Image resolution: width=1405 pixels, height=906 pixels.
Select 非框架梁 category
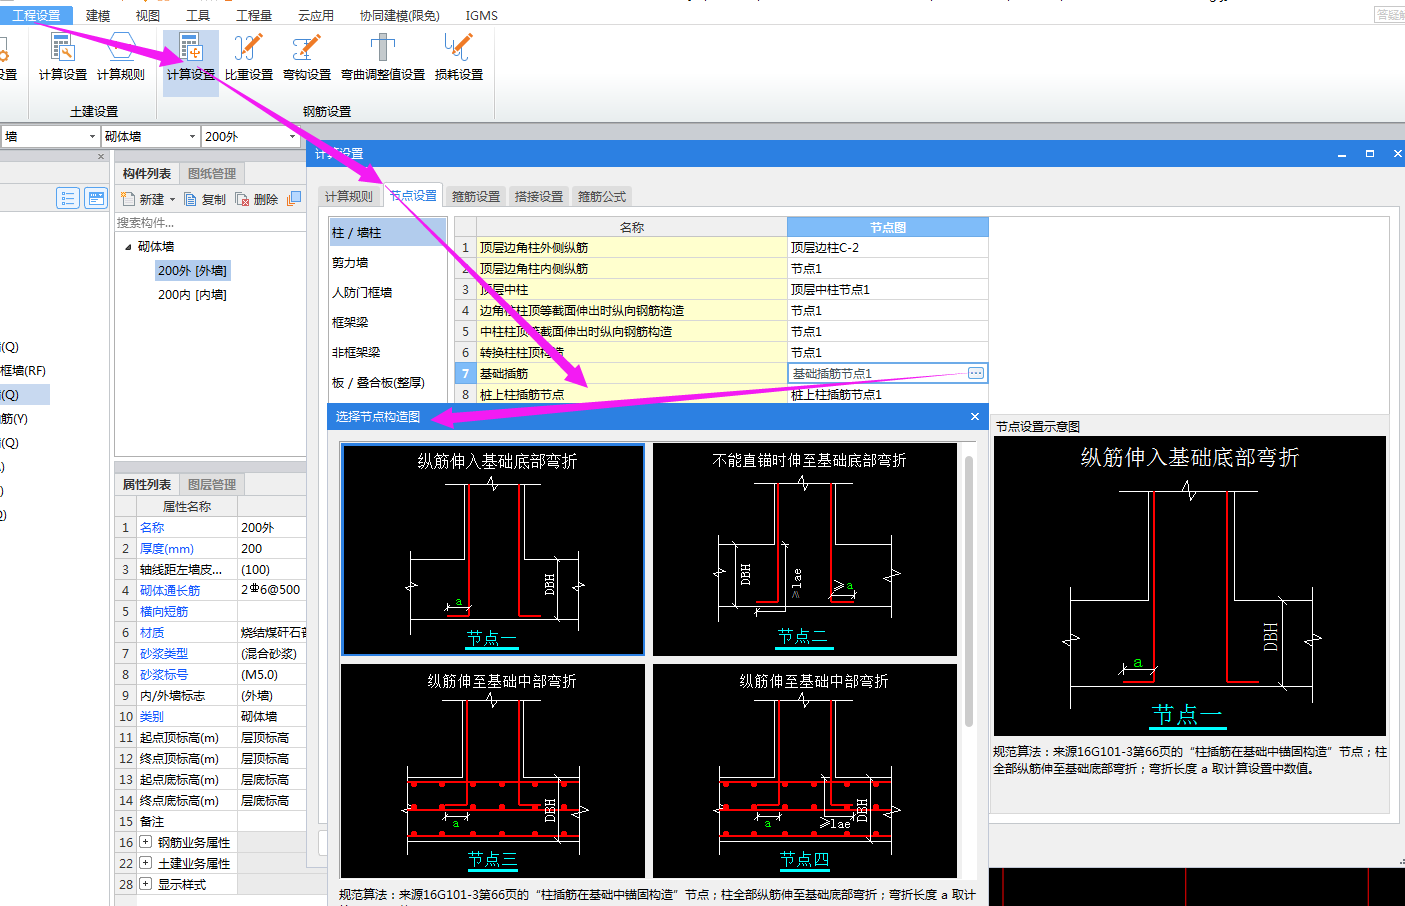click(x=387, y=352)
